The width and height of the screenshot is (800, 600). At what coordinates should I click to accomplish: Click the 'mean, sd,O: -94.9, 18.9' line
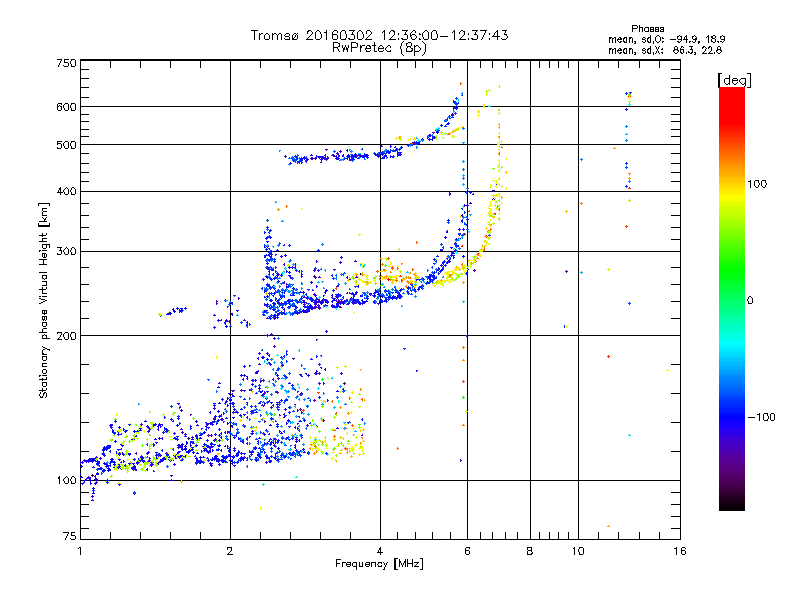[667, 39]
